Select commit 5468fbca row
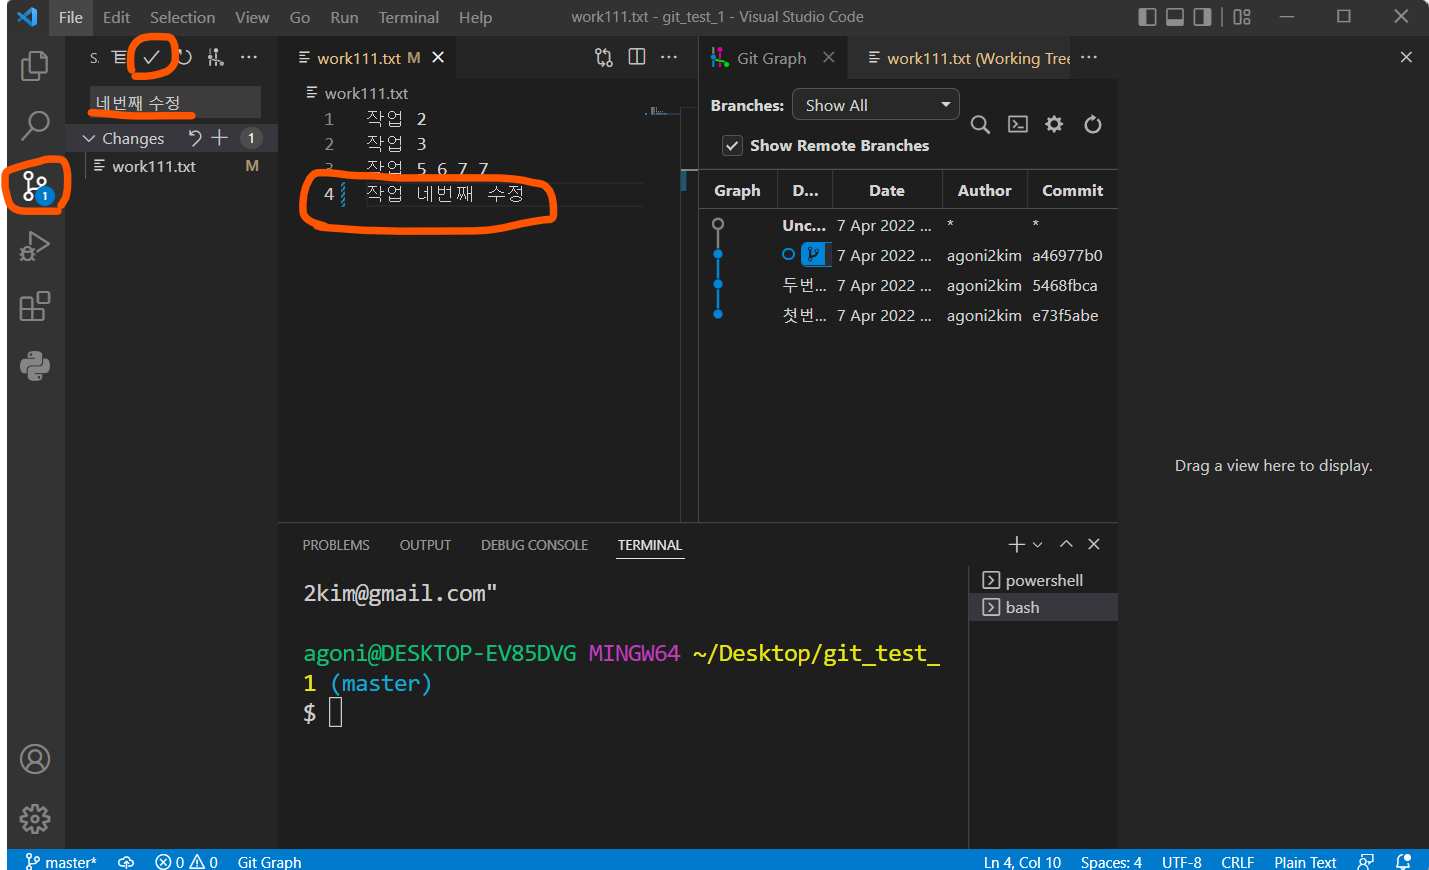Screen dimensions: 1429x870 [908, 285]
